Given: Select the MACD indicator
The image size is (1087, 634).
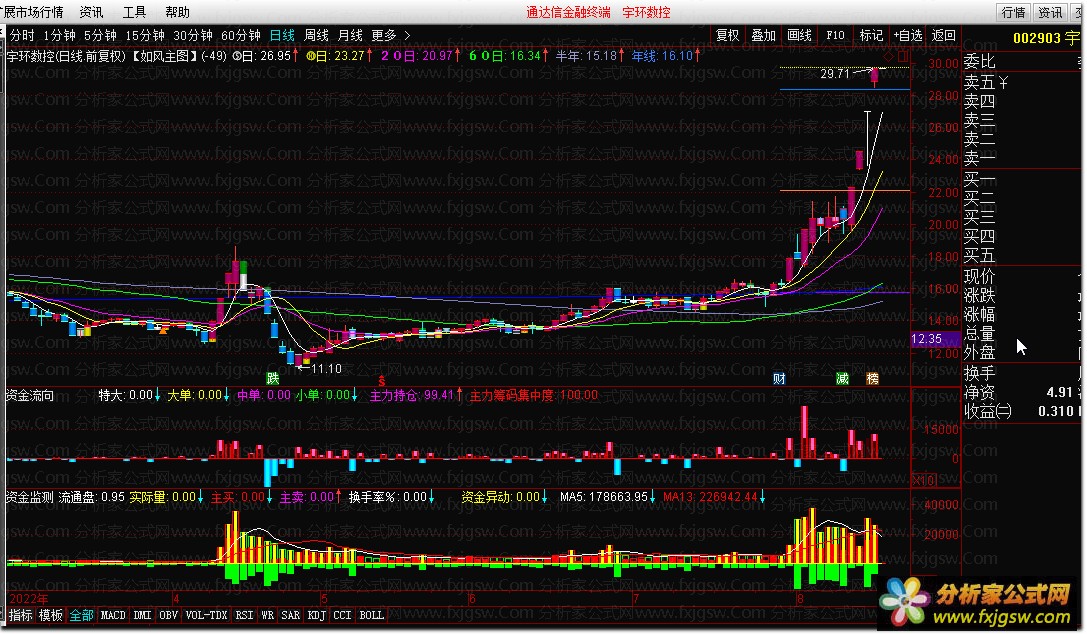Looking at the screenshot, I should [113, 615].
